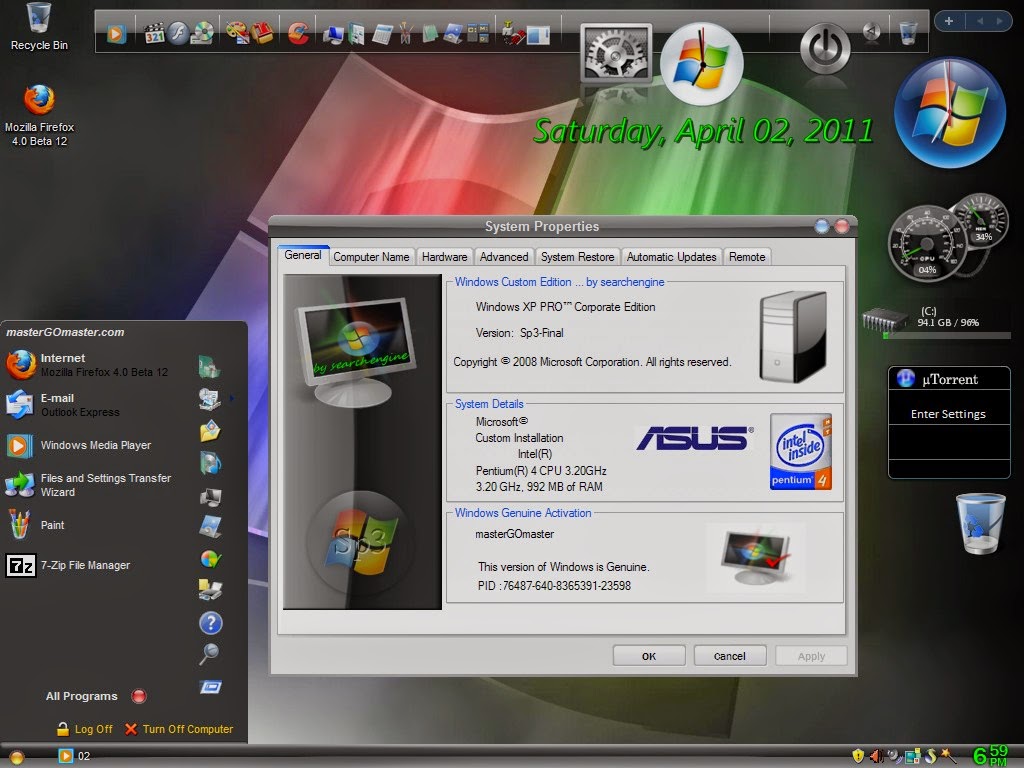Click Turn Off Computer in Start menu

(x=179, y=729)
